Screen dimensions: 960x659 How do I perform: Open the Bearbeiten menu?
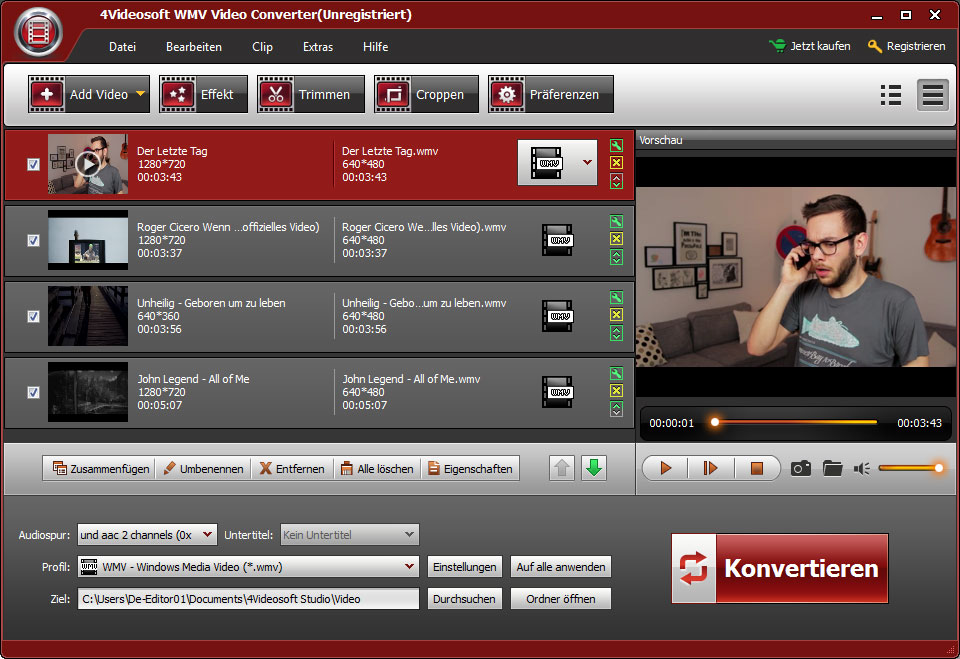tap(193, 47)
